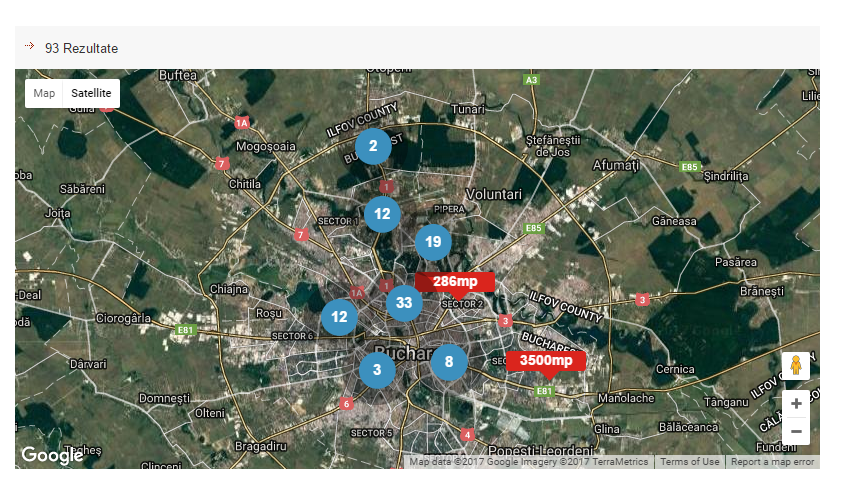Click the Cernica map label

(x=675, y=370)
